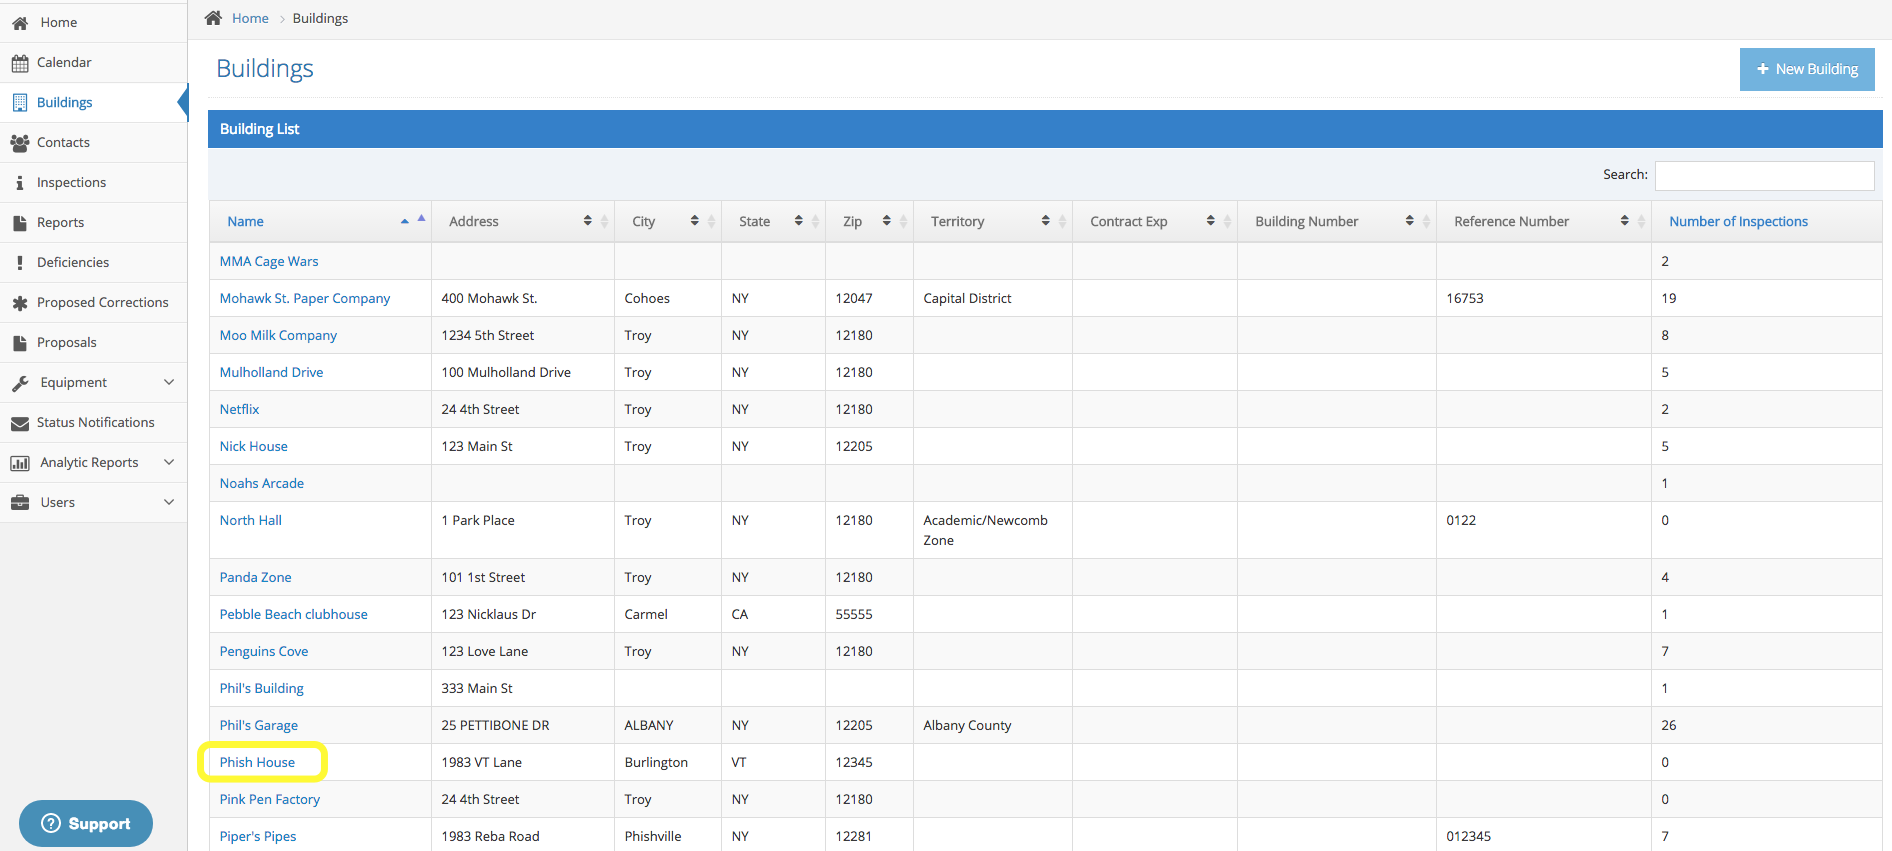The image size is (1892, 851).
Task: Open the Piper's Pipes building link
Action: pyautogui.click(x=258, y=836)
